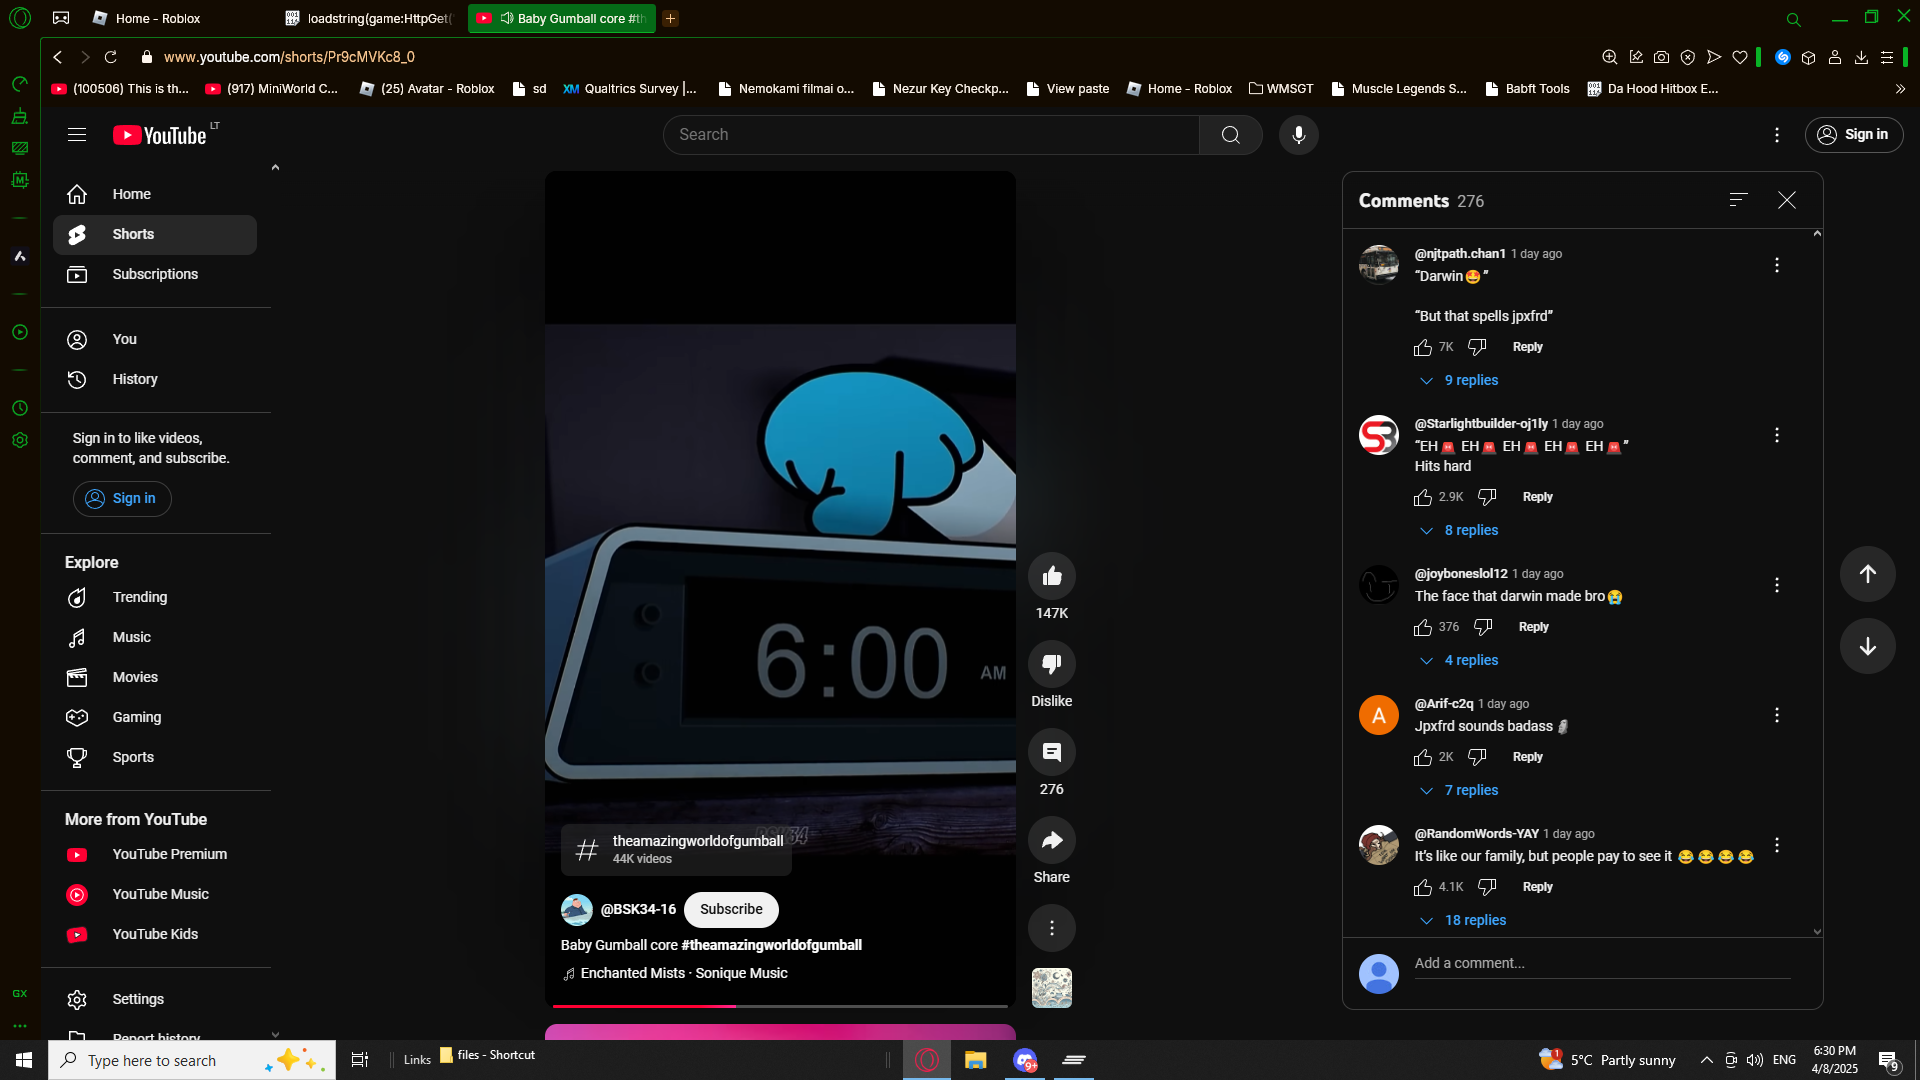Switch to the Home - Roblox tab
The width and height of the screenshot is (1920, 1080).
click(158, 18)
